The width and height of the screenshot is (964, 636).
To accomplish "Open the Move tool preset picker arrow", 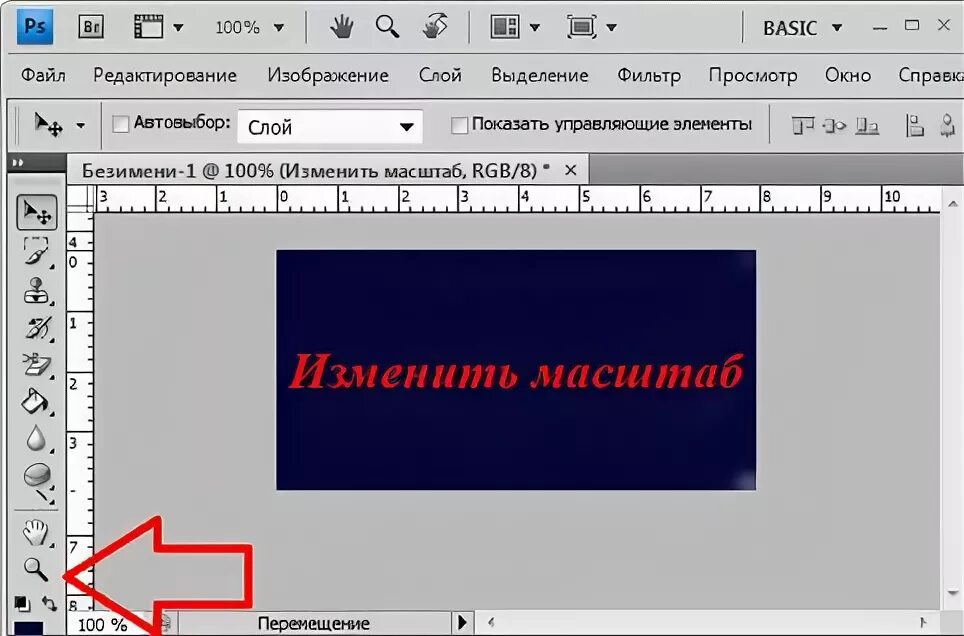I will coord(81,126).
